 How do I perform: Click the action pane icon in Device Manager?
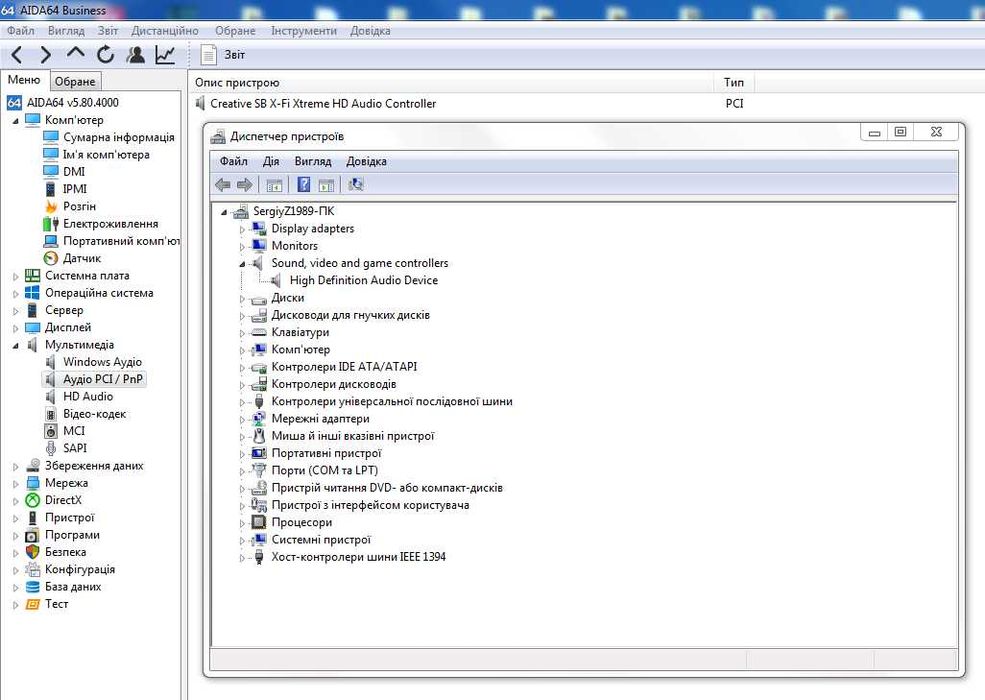coord(326,185)
